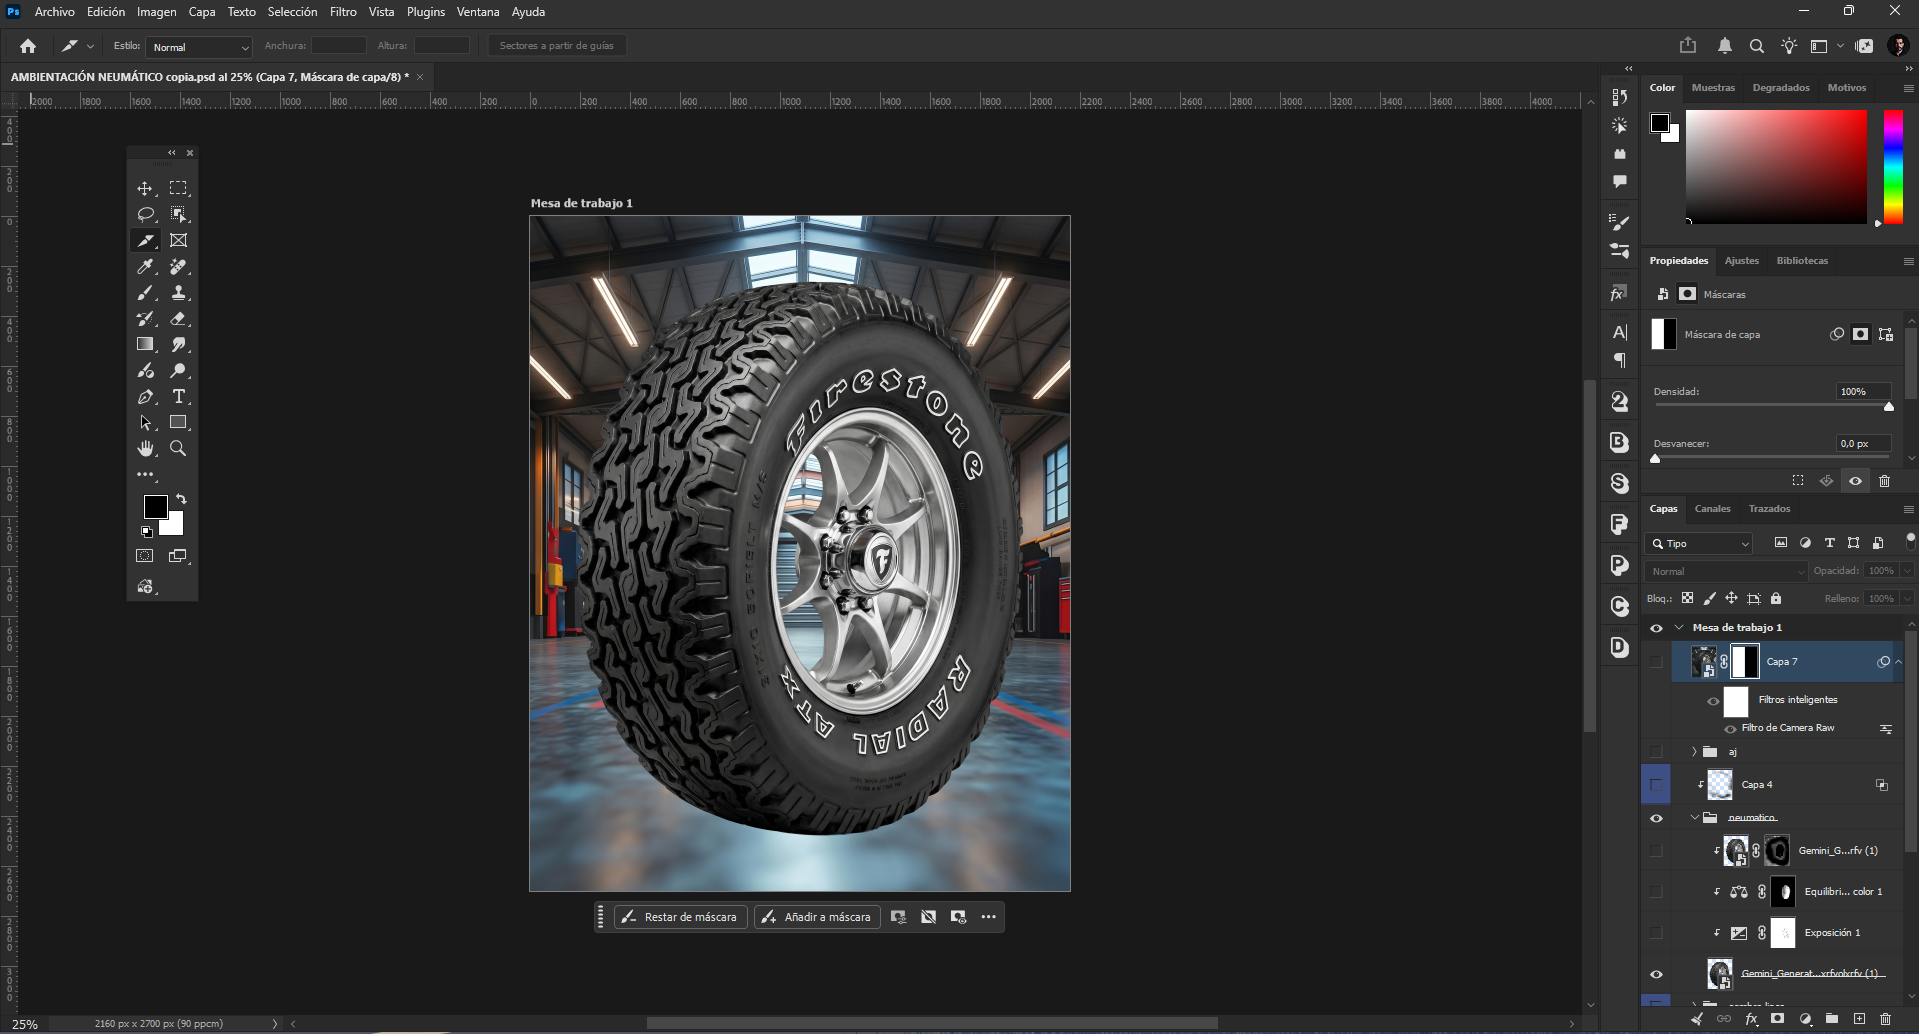Click the trash icon in Layers panel
Screen dimensions: 1919x1034
click(x=1885, y=1019)
